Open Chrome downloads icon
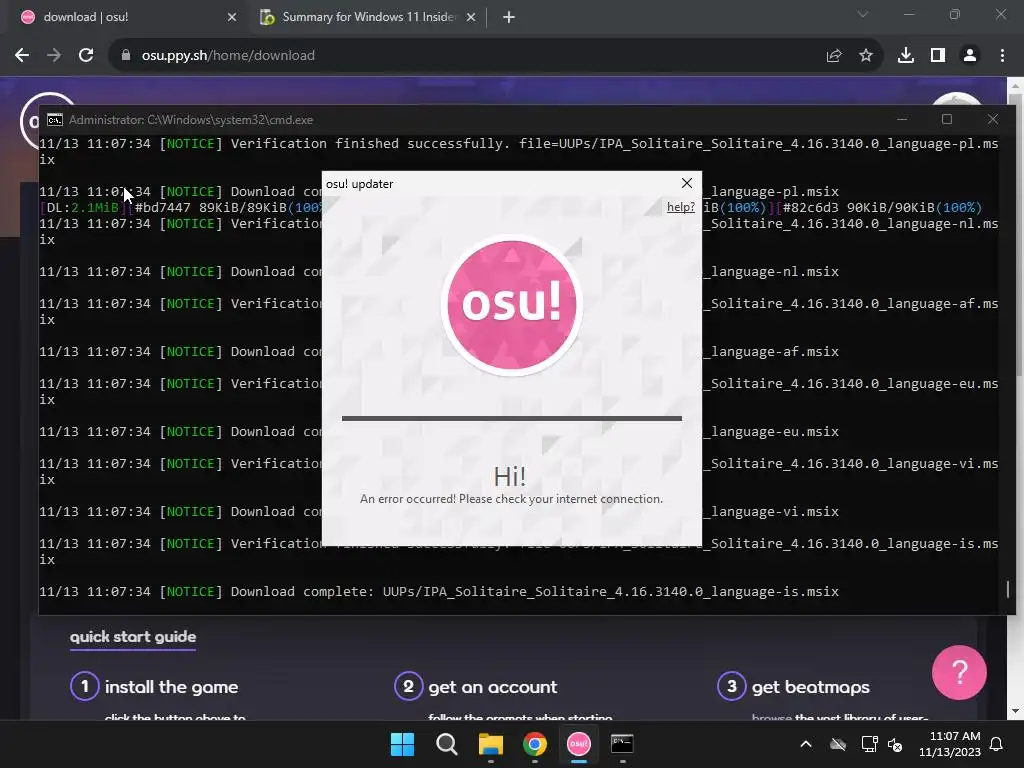 [906, 56]
